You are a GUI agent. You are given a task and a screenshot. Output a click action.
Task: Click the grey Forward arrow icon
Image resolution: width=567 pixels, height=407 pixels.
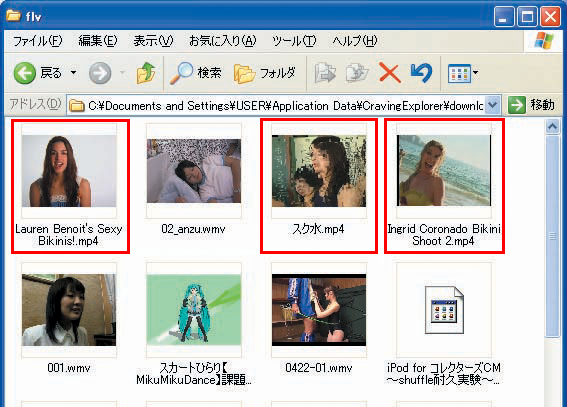[100, 73]
